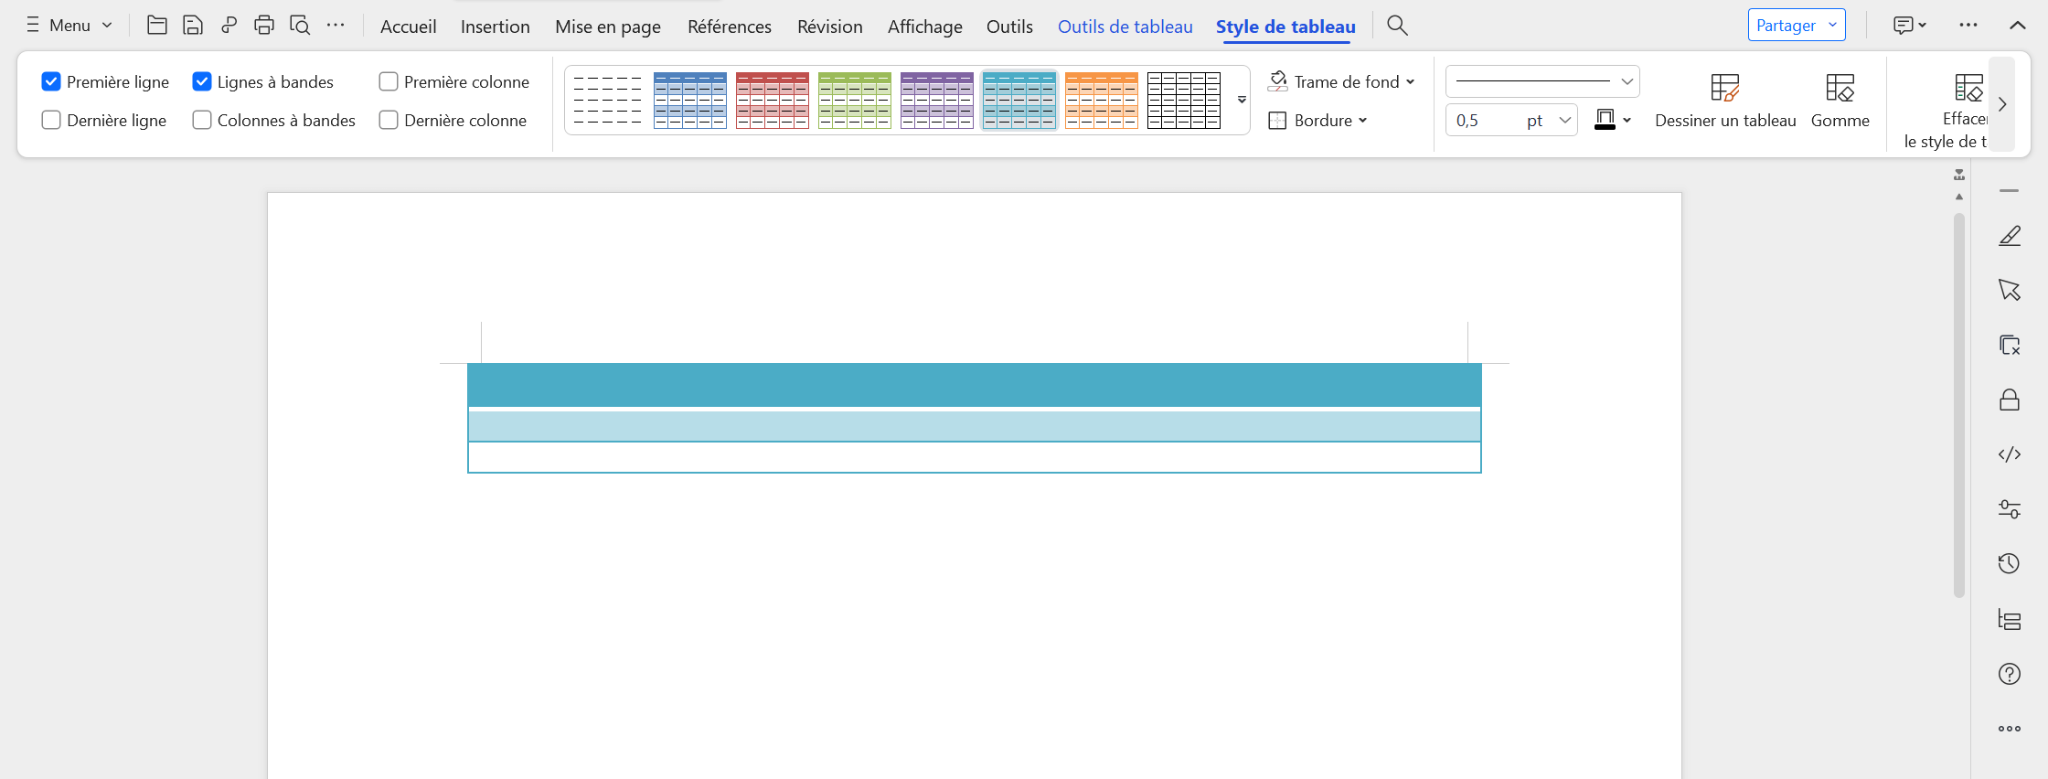The width and height of the screenshot is (2048, 779).
Task: Open the clear formatting icon in sidebar
Action: coord(2010,345)
